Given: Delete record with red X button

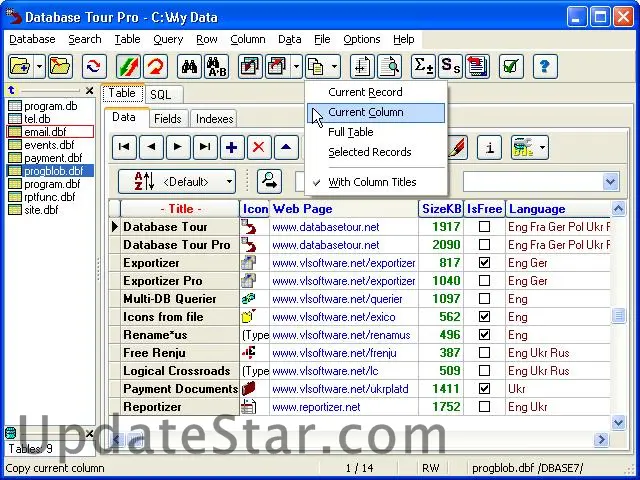Looking at the screenshot, I should (259, 147).
